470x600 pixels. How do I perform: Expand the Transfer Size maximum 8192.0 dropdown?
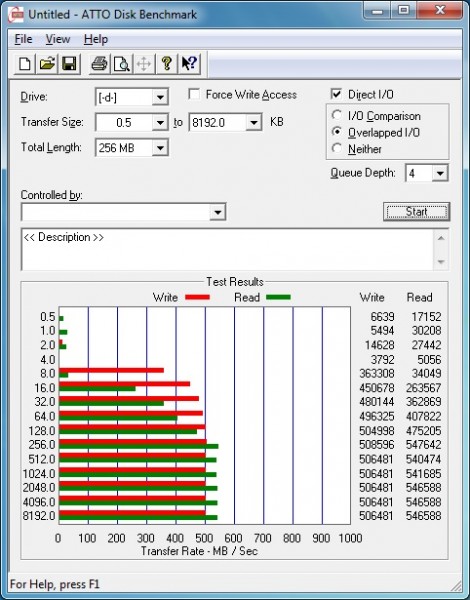click(253, 122)
